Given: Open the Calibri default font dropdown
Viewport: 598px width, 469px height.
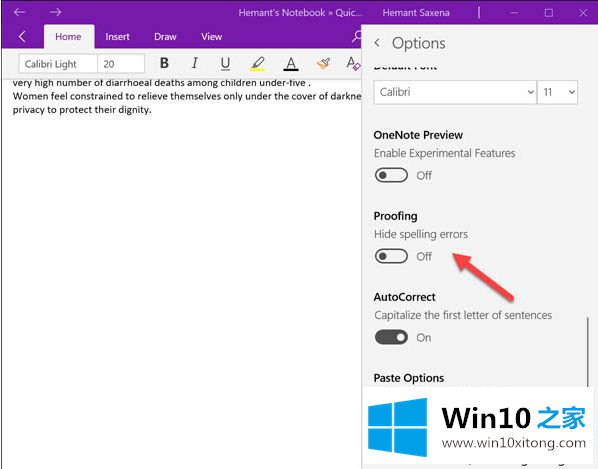Looking at the screenshot, I should [455, 92].
